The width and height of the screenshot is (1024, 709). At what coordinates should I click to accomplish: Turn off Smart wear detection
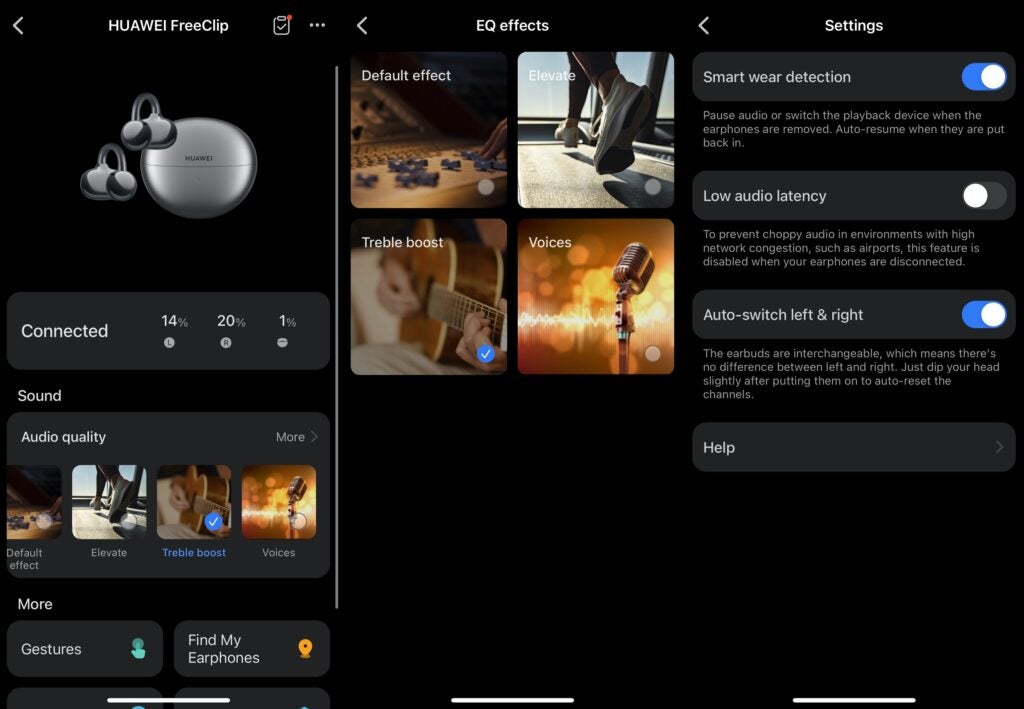click(x=984, y=77)
